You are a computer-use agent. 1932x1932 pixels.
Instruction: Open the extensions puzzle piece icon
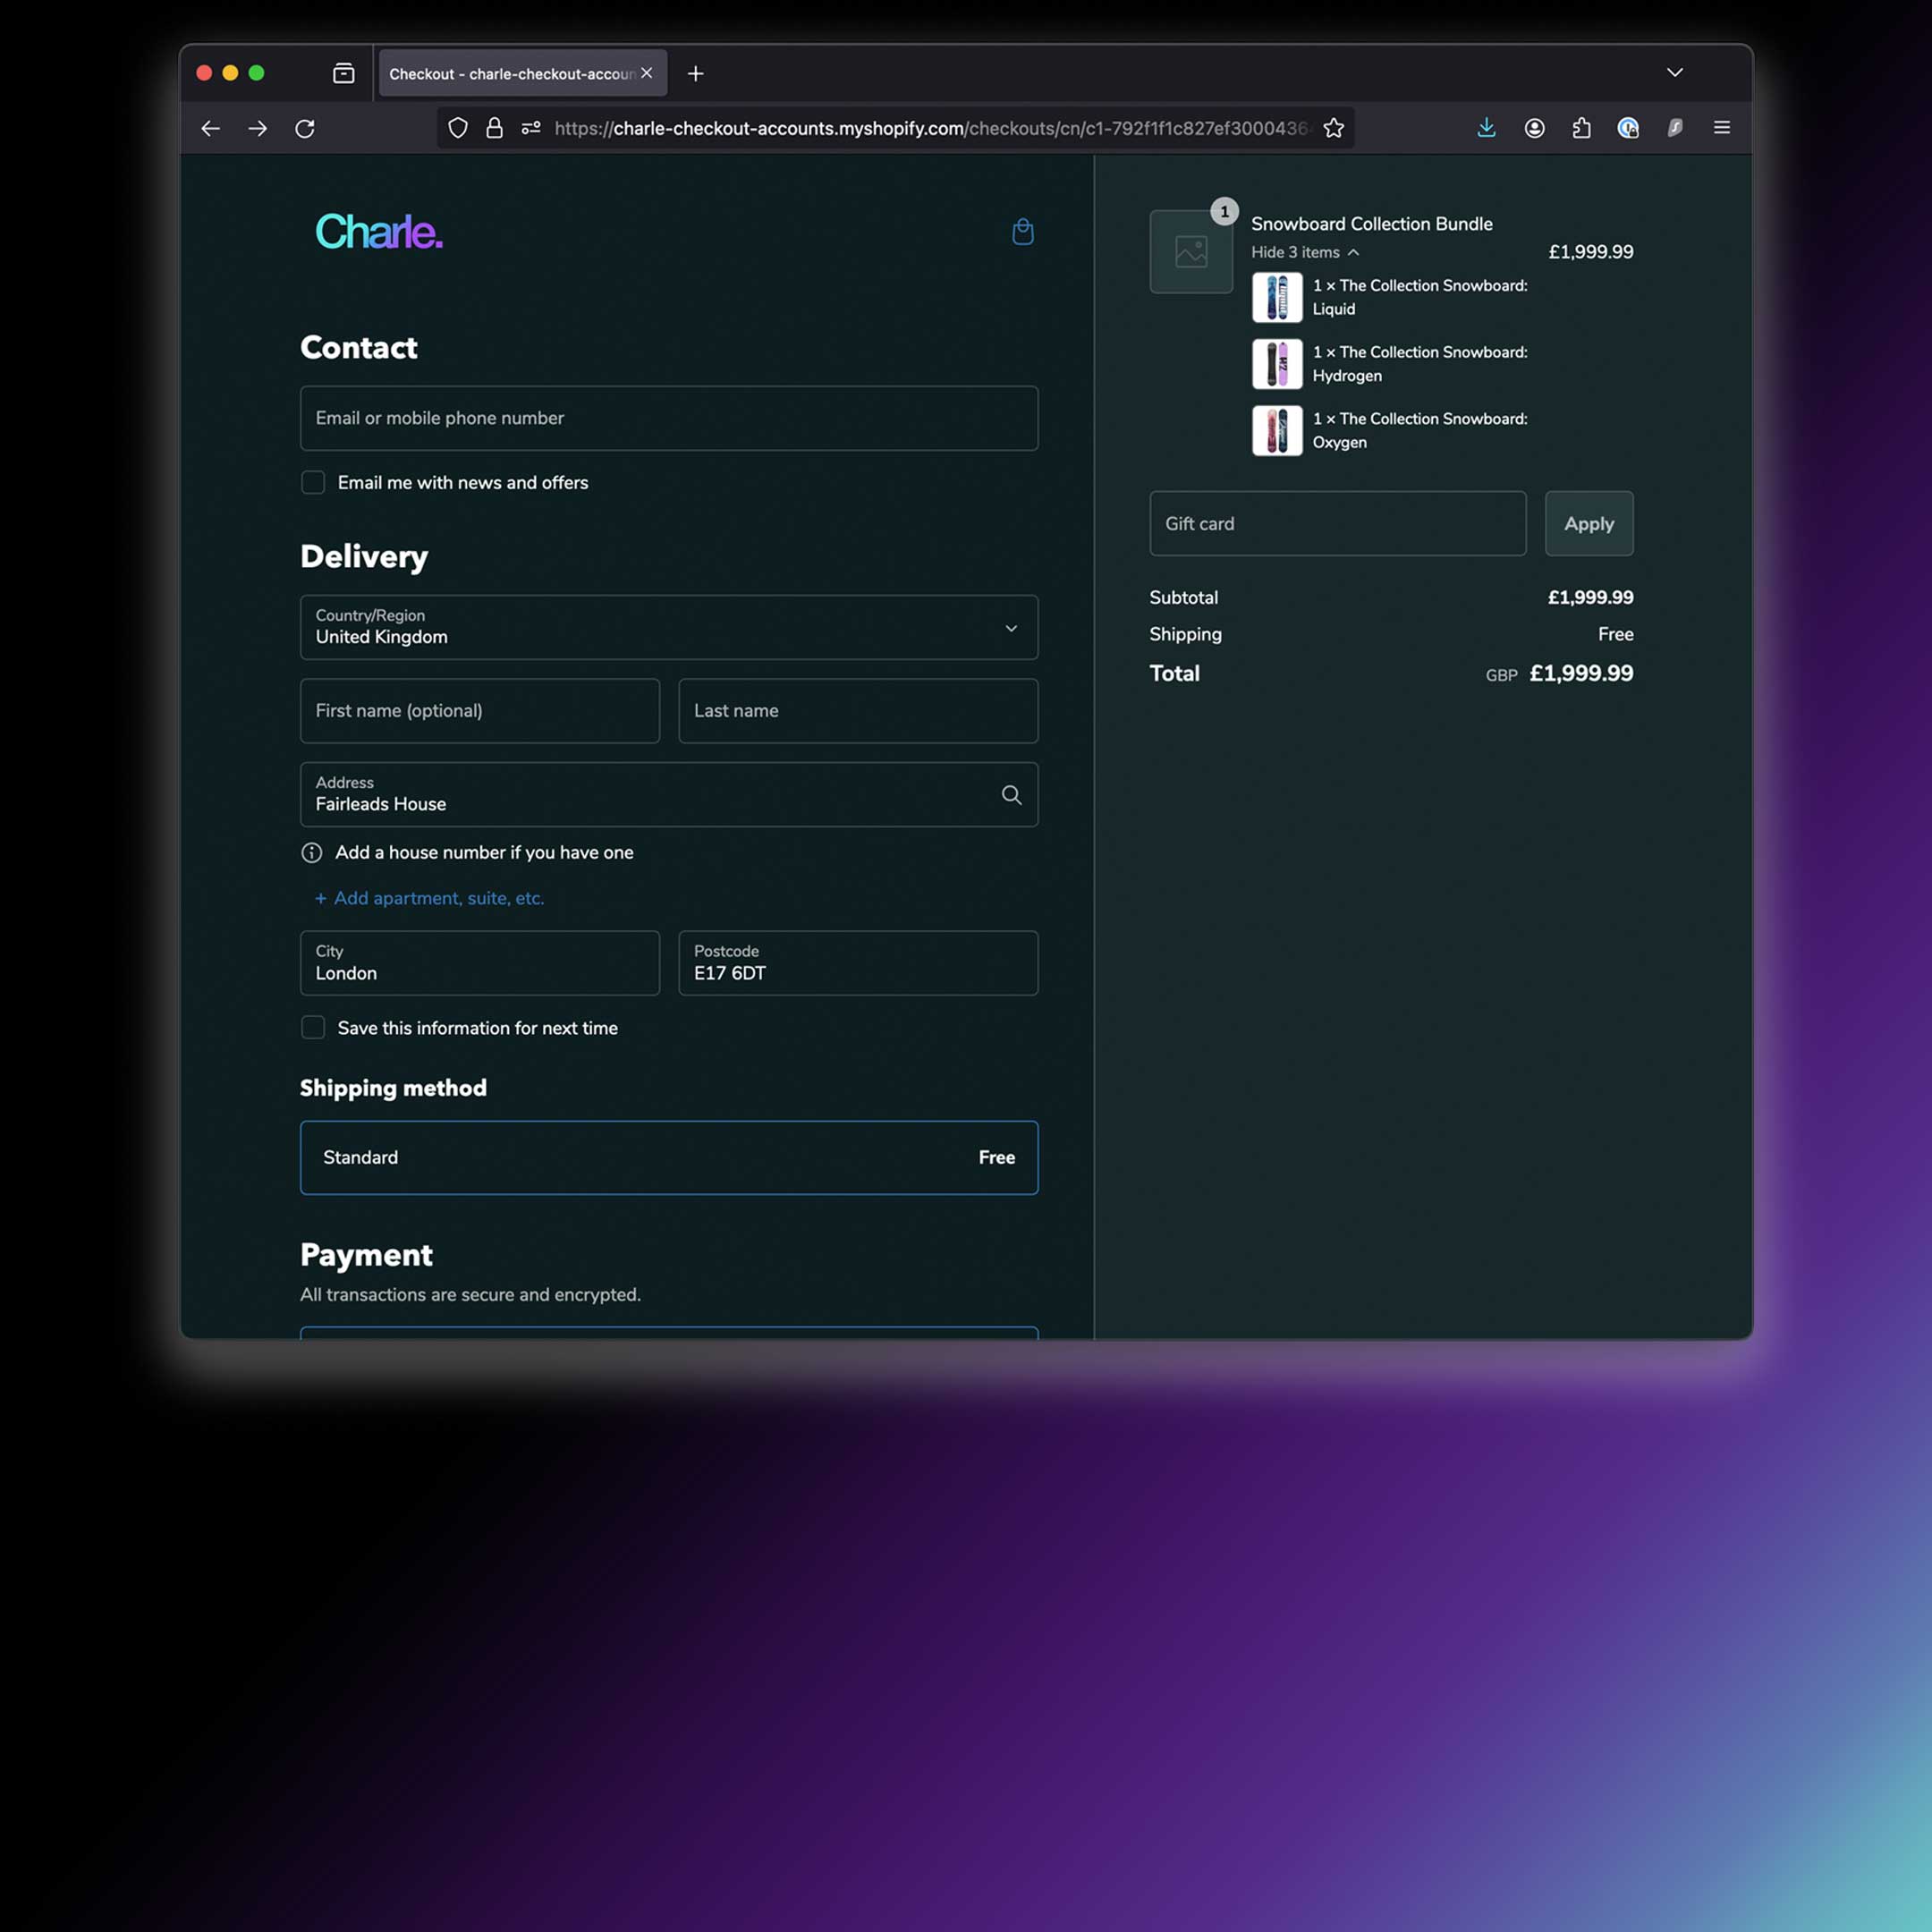[1581, 128]
